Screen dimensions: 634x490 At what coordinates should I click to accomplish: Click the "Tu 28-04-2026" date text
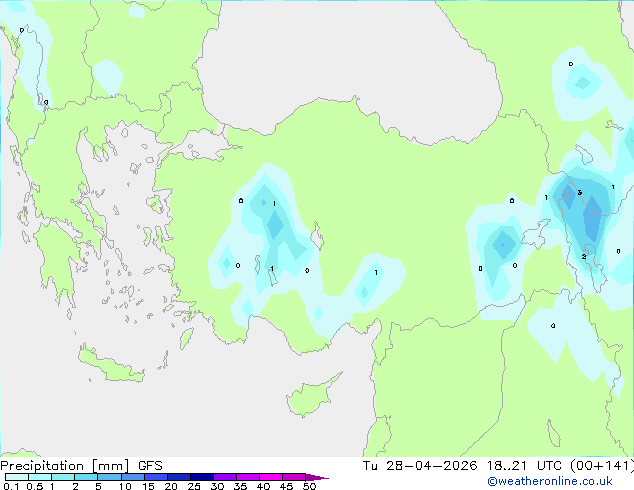click(x=420, y=466)
